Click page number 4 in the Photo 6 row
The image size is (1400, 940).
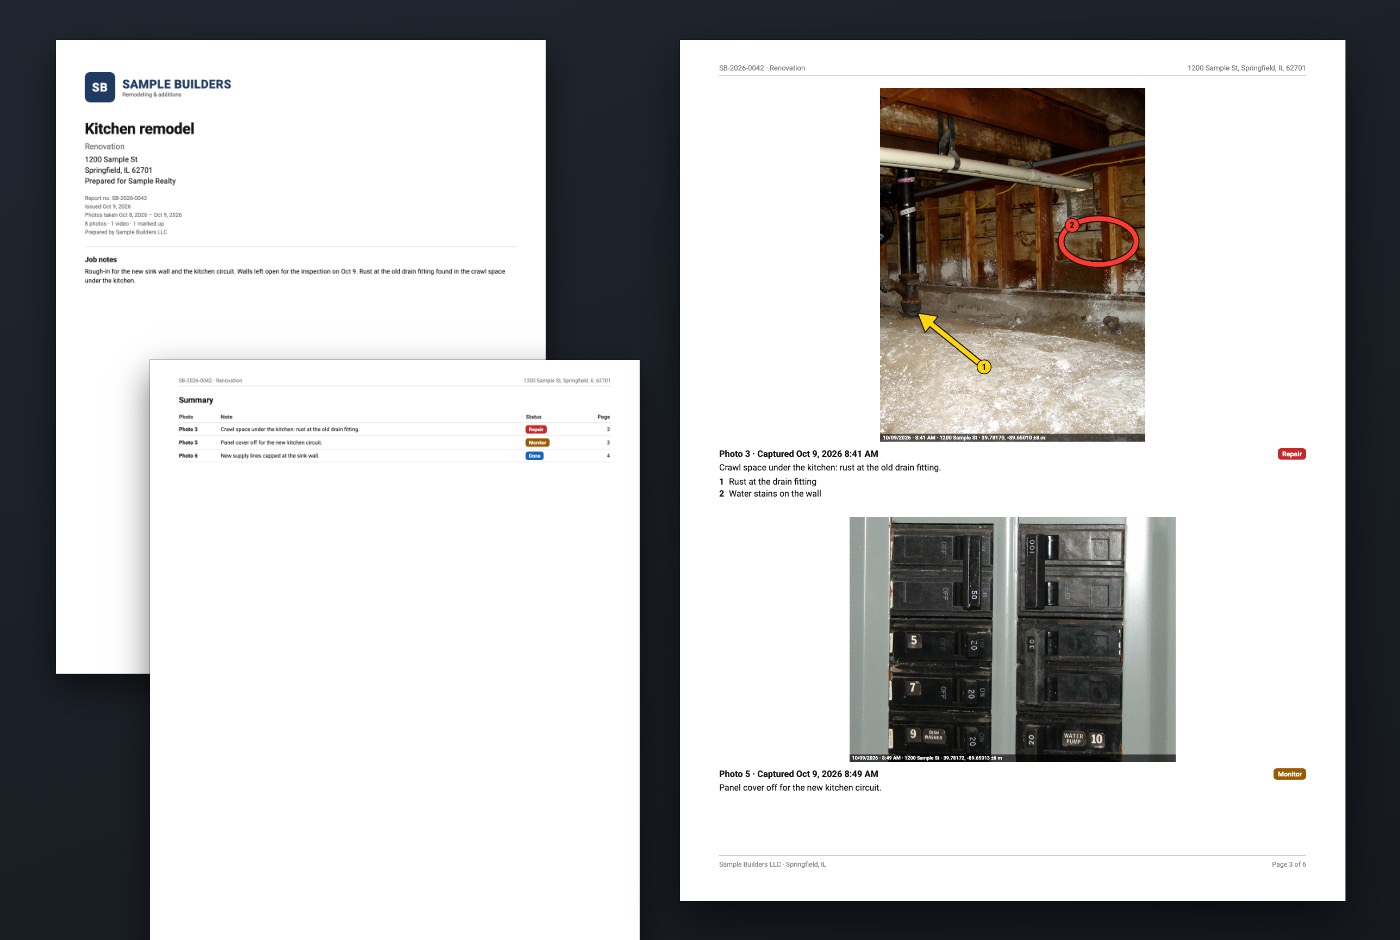click(x=608, y=456)
